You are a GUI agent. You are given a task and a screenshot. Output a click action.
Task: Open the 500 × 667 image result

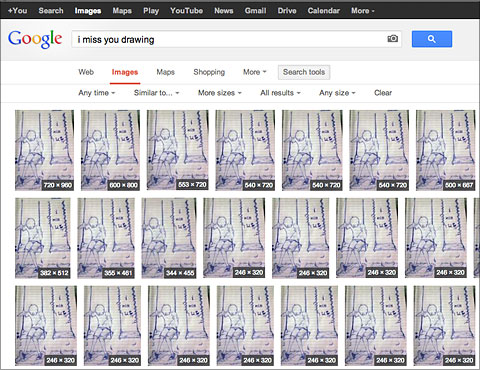(446, 150)
